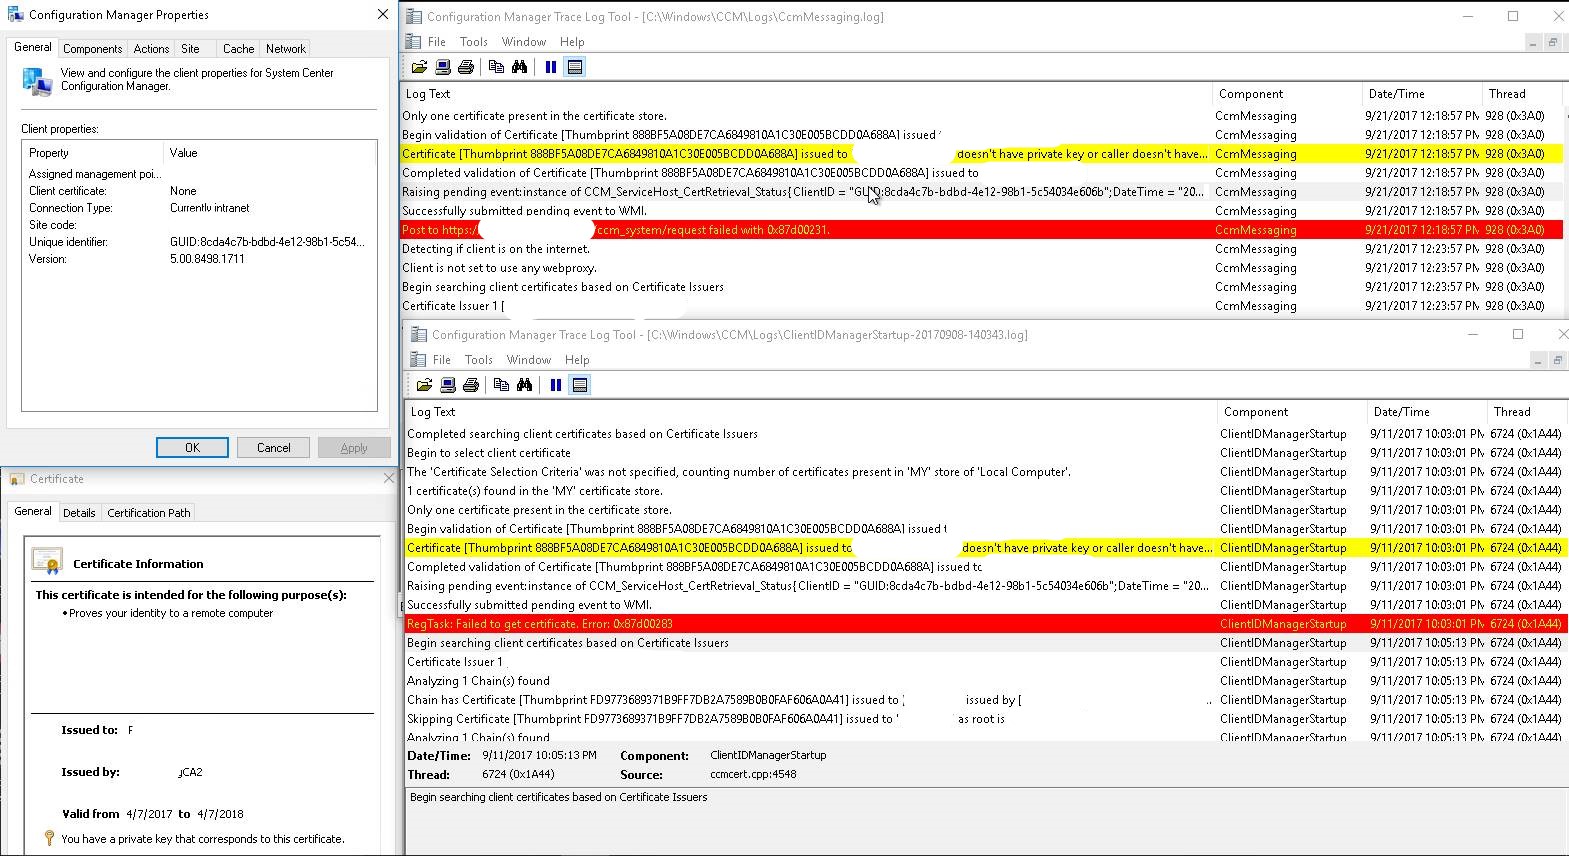This screenshot has height=856, width=1569.
Task: Select 'Client is not set to use any webproxy.' row
Action: (981, 268)
